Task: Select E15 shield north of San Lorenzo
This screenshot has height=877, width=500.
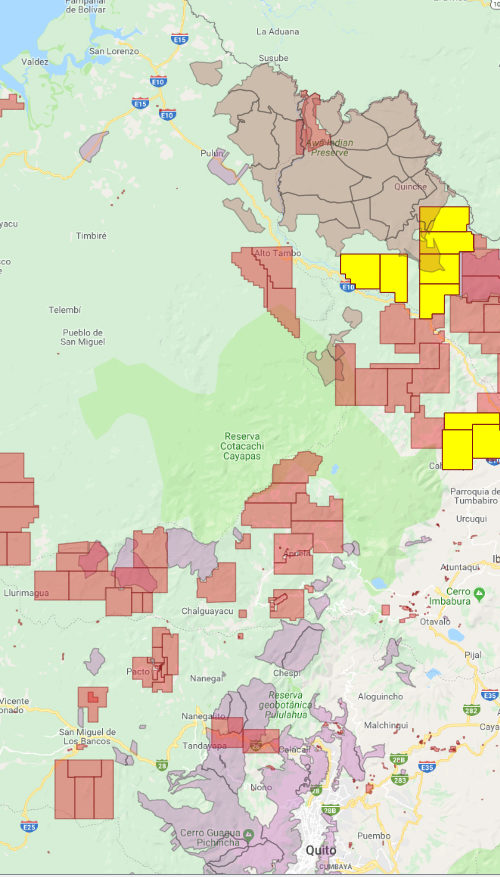Action: (x=180, y=39)
